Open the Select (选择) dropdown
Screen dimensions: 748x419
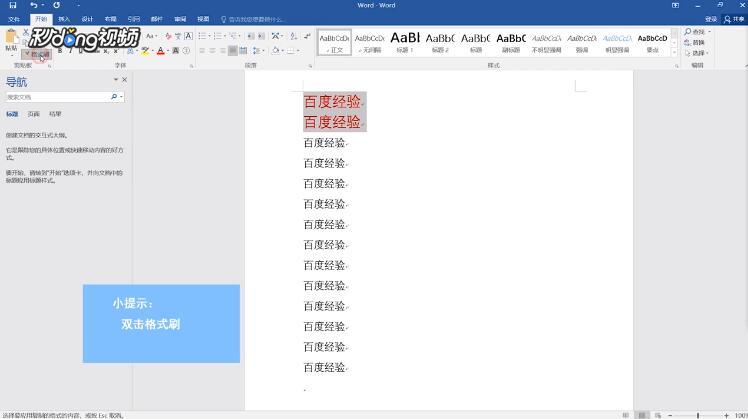click(x=697, y=53)
